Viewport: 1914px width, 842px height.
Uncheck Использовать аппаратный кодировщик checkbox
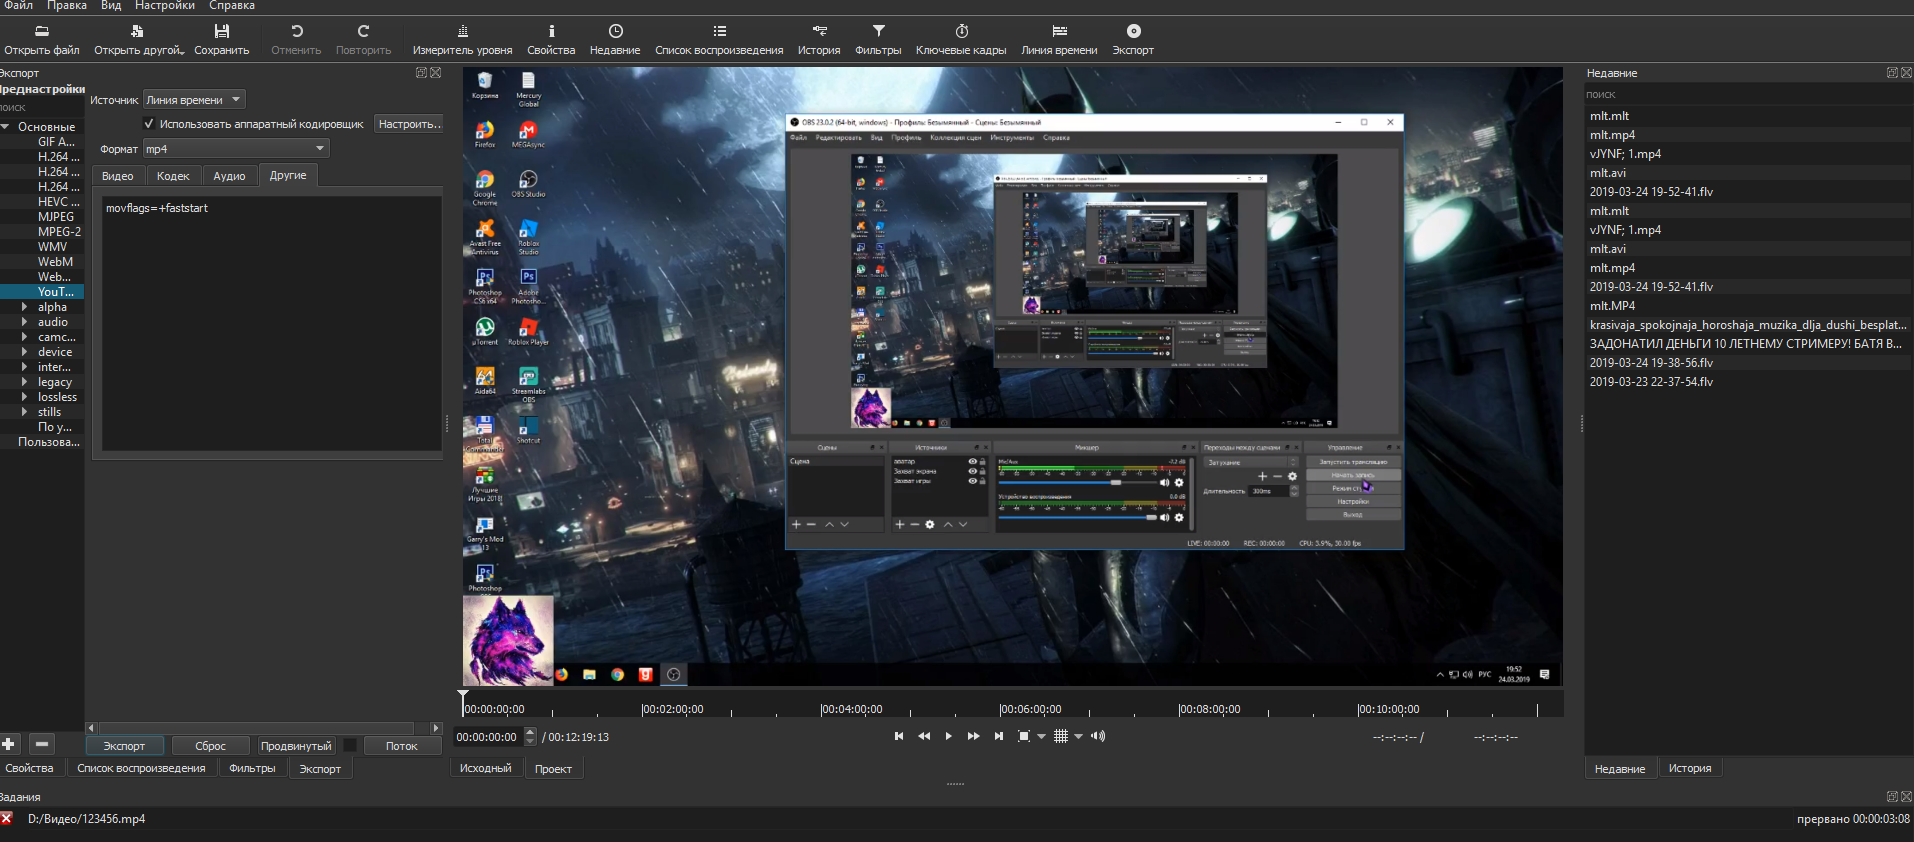coord(149,124)
